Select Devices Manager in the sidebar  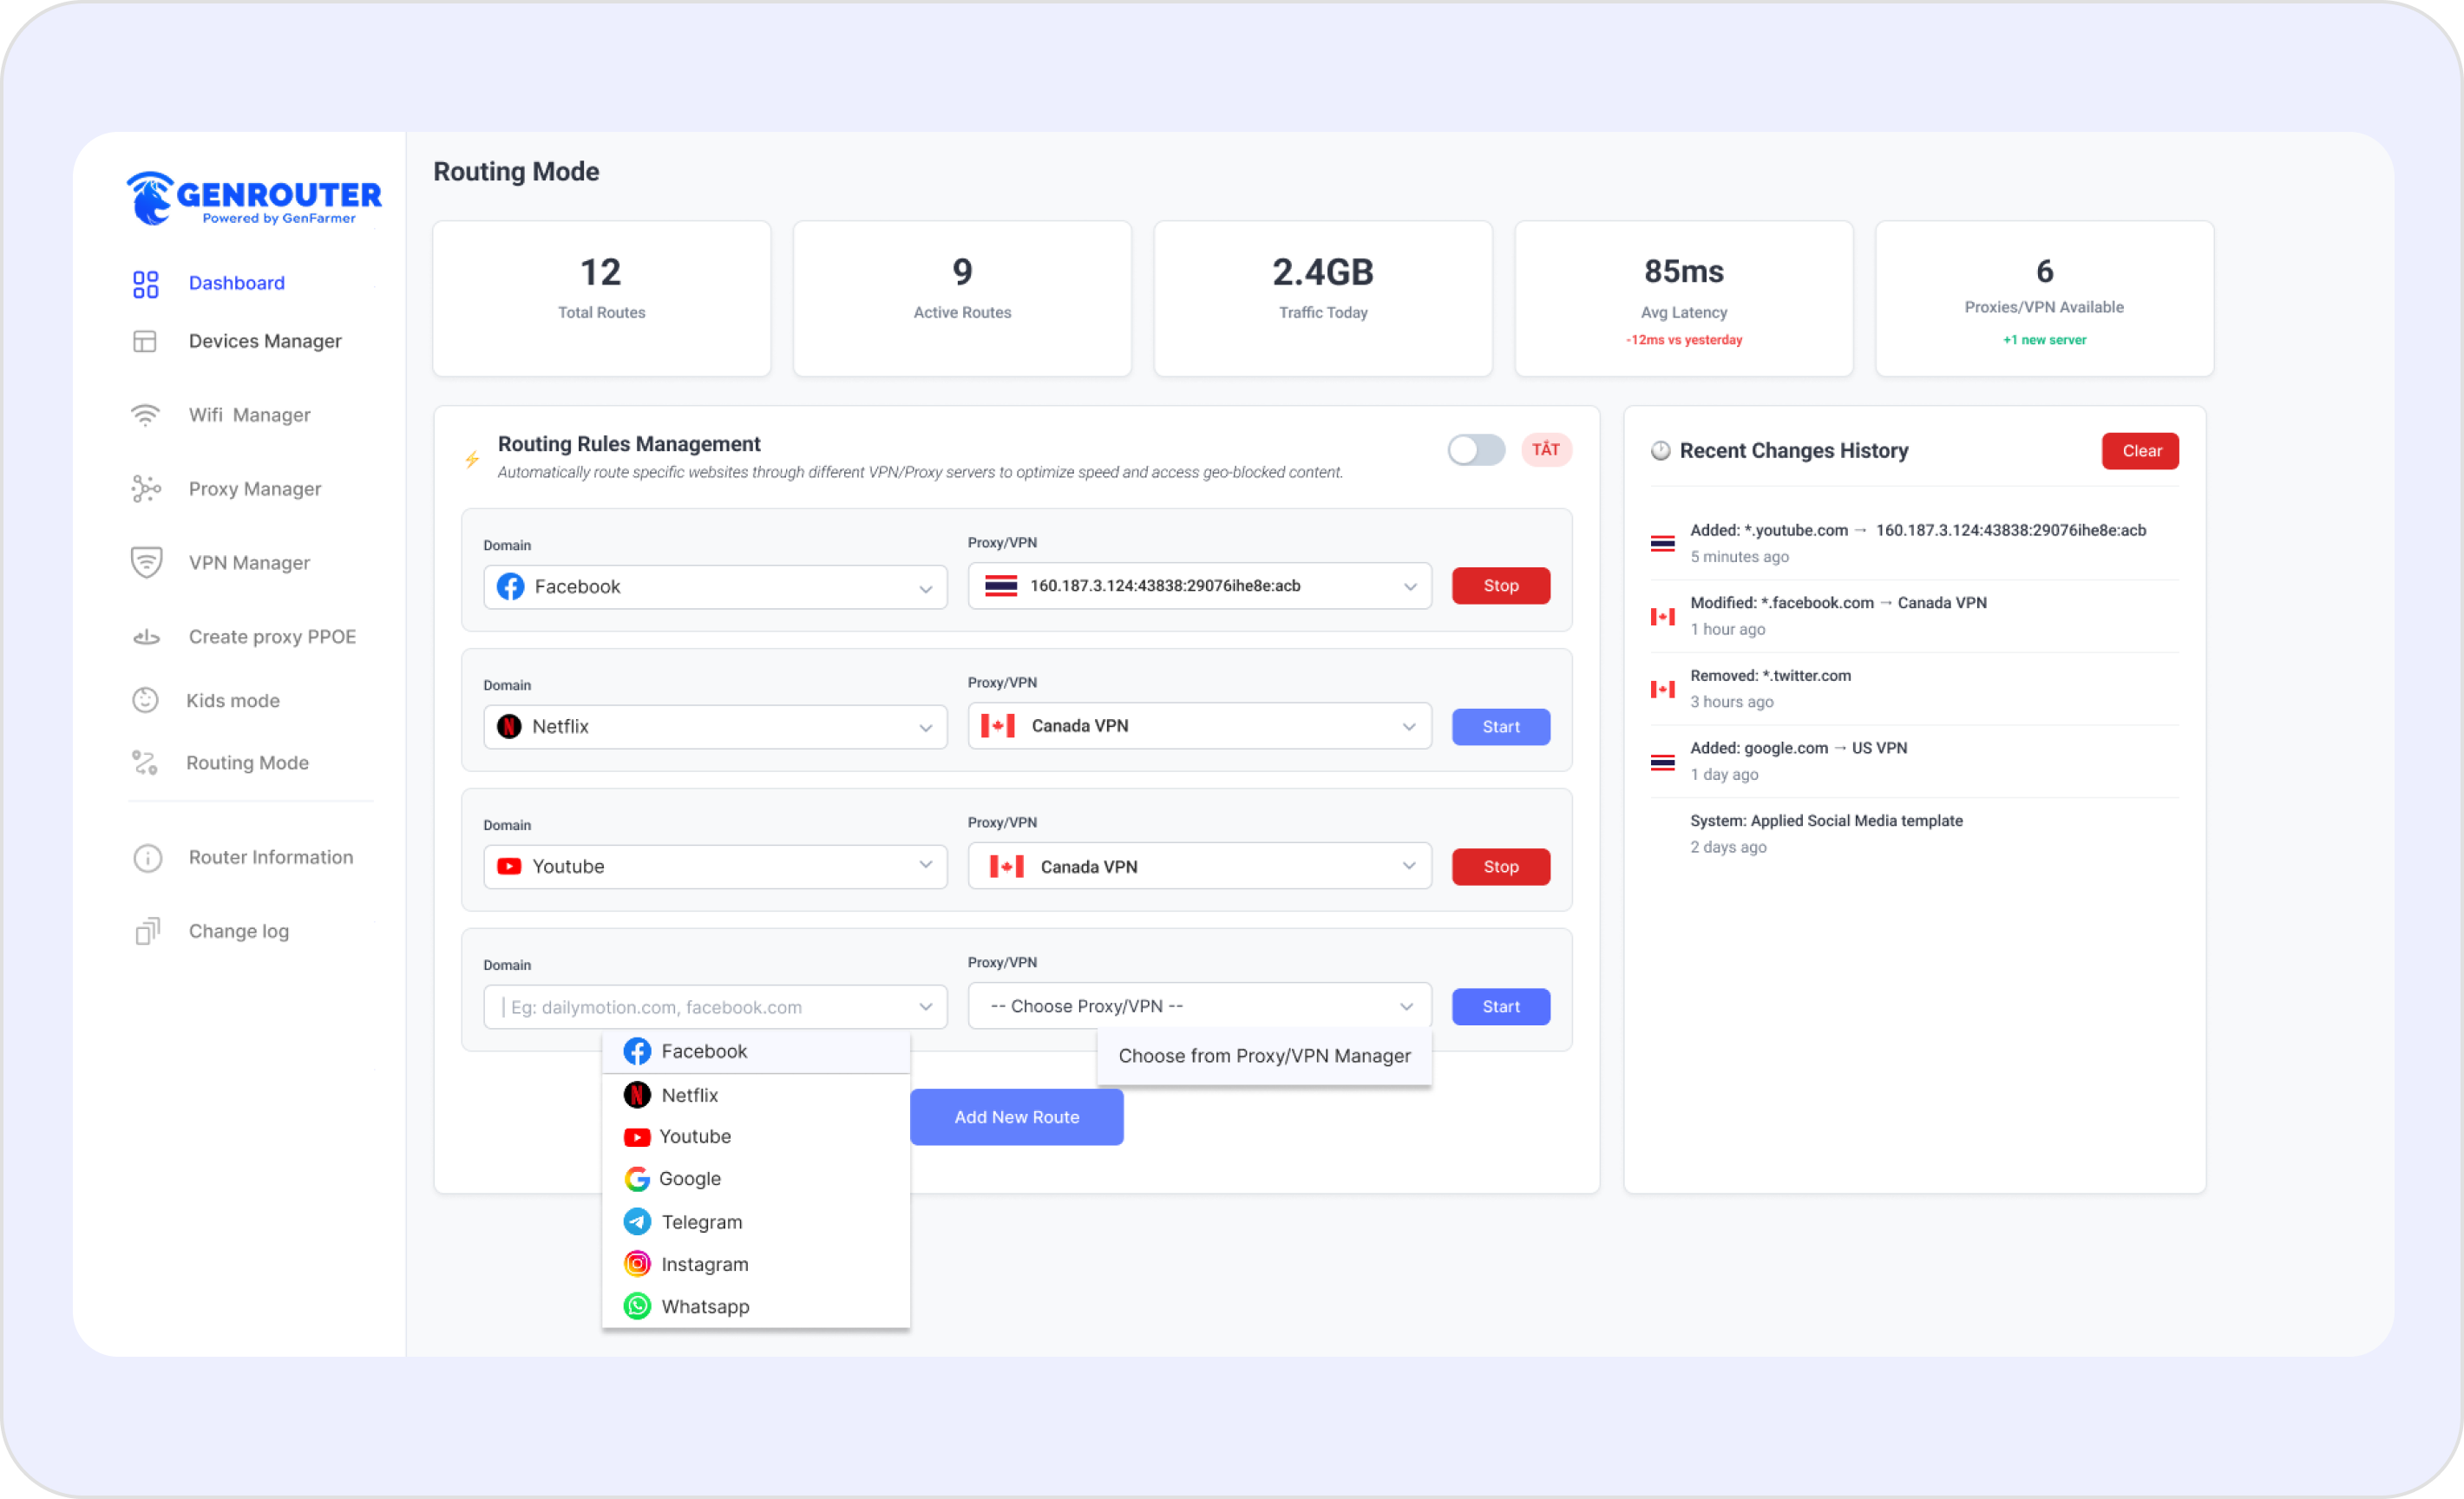point(264,341)
